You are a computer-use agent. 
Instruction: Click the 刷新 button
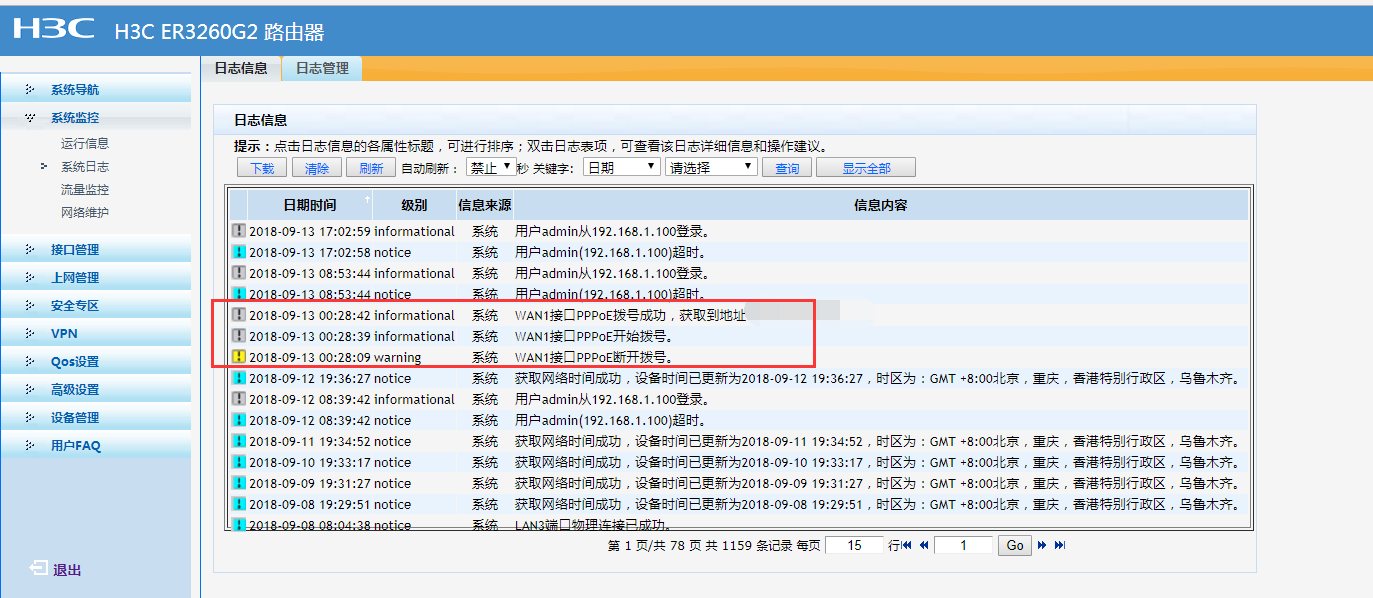(x=371, y=168)
